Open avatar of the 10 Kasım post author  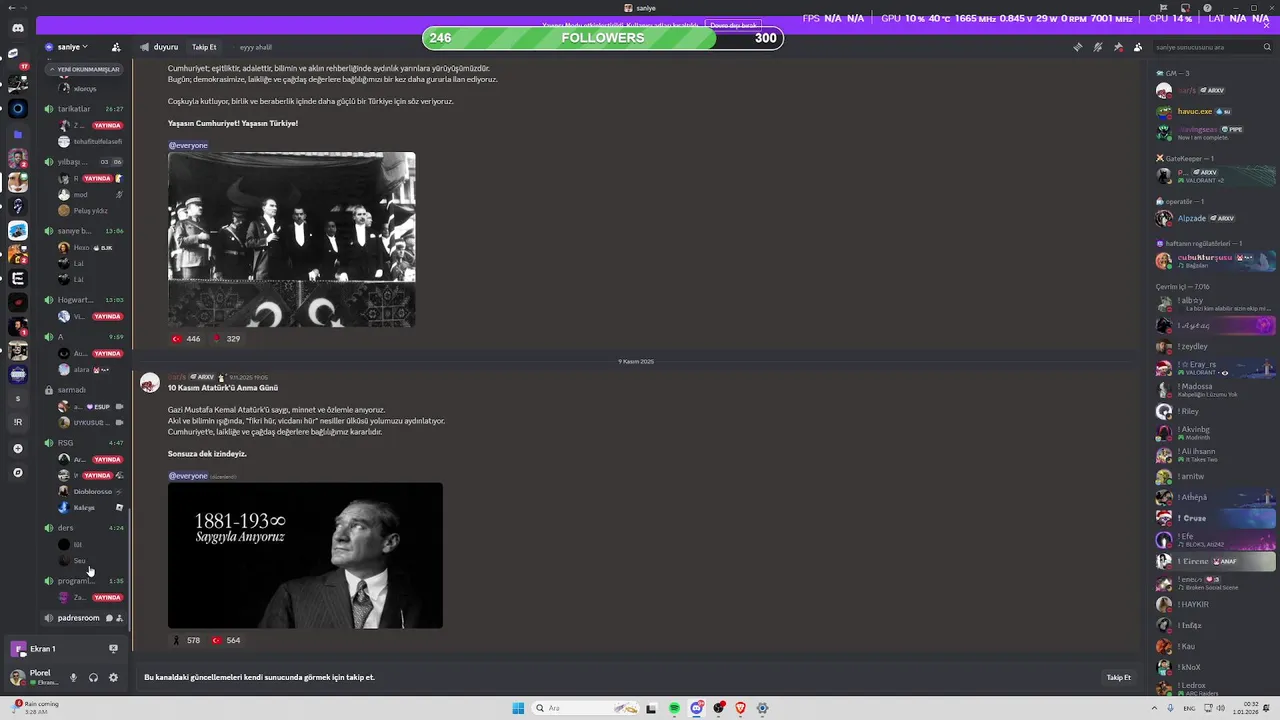point(150,383)
